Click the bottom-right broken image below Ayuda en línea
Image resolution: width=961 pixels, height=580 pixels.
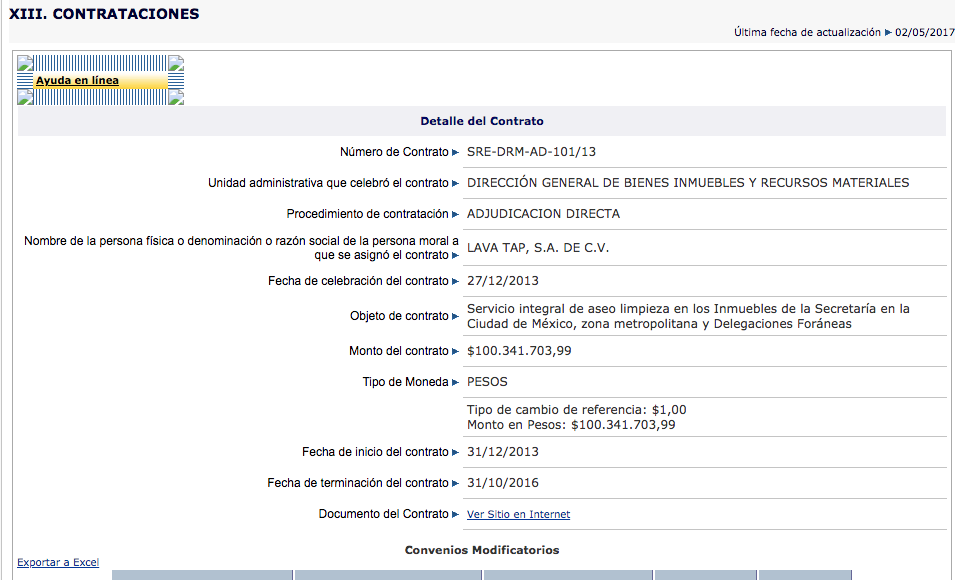click(x=176, y=97)
